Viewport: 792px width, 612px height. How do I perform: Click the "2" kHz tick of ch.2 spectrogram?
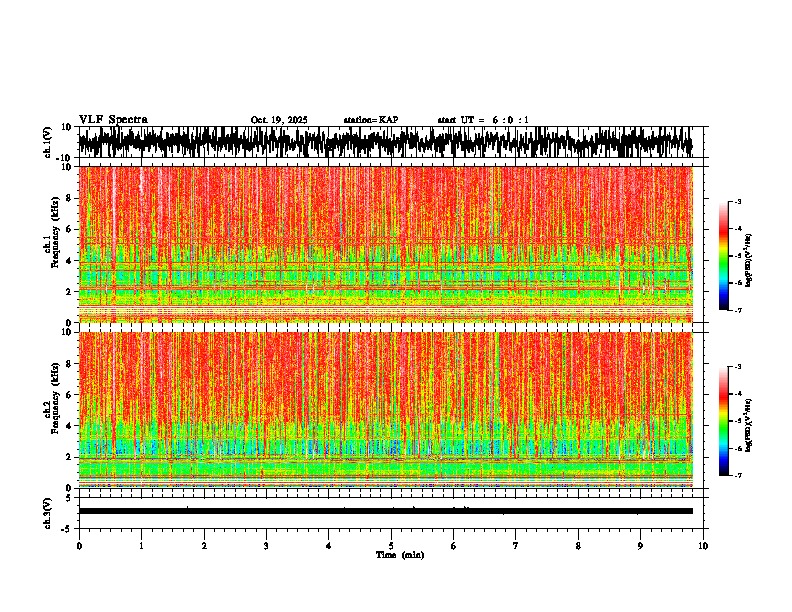pos(69,457)
